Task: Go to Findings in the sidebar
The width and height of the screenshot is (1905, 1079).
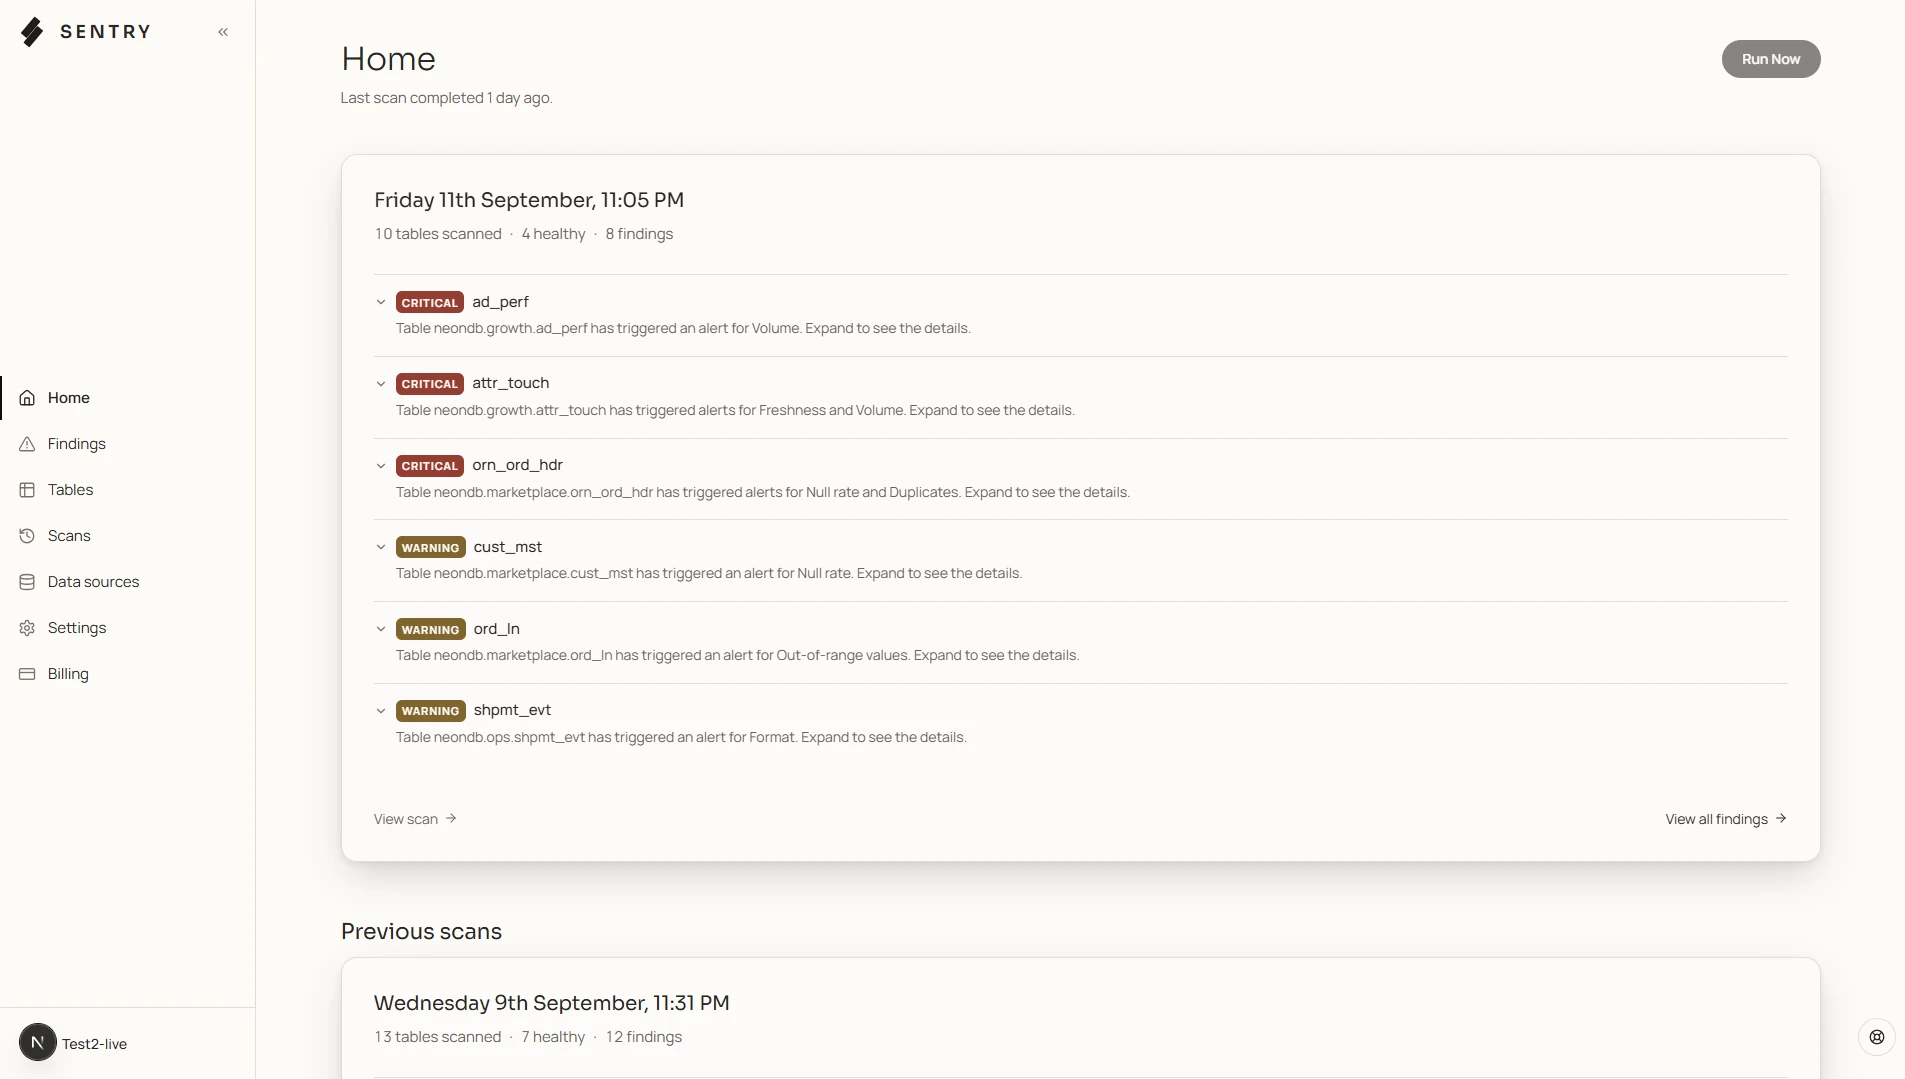Action: tap(127, 444)
